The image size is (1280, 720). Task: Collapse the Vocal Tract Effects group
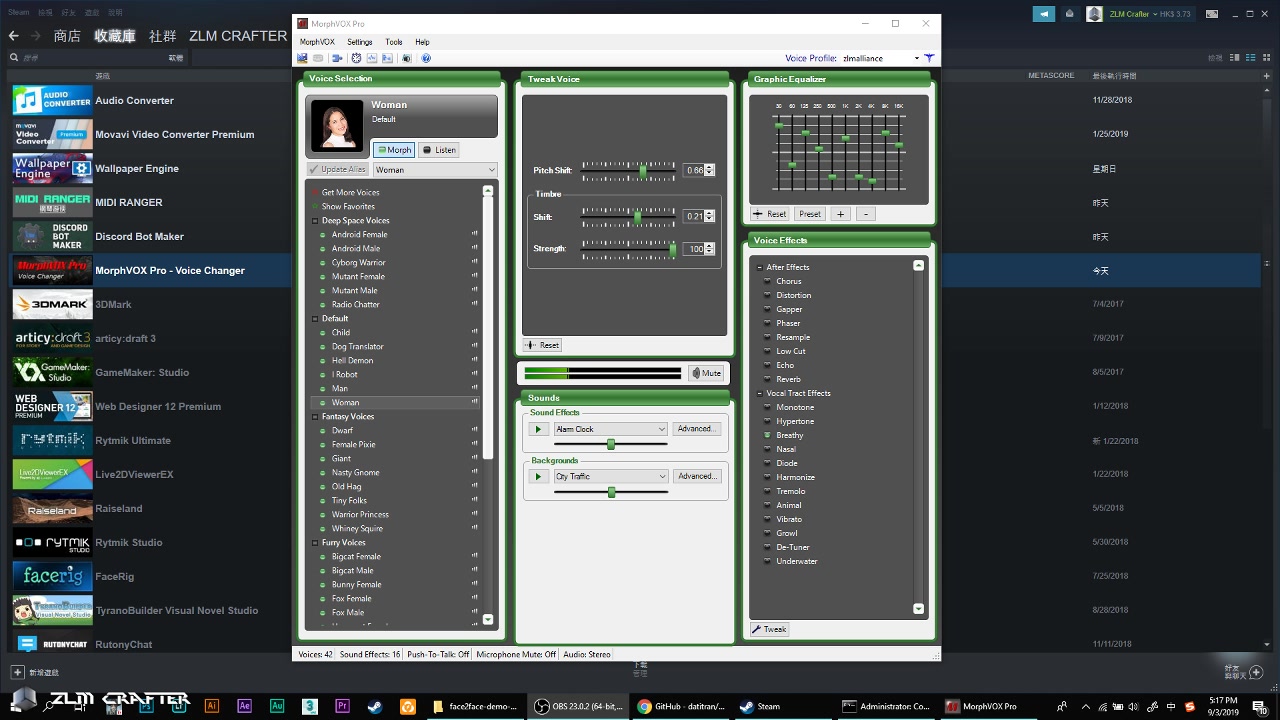759,393
